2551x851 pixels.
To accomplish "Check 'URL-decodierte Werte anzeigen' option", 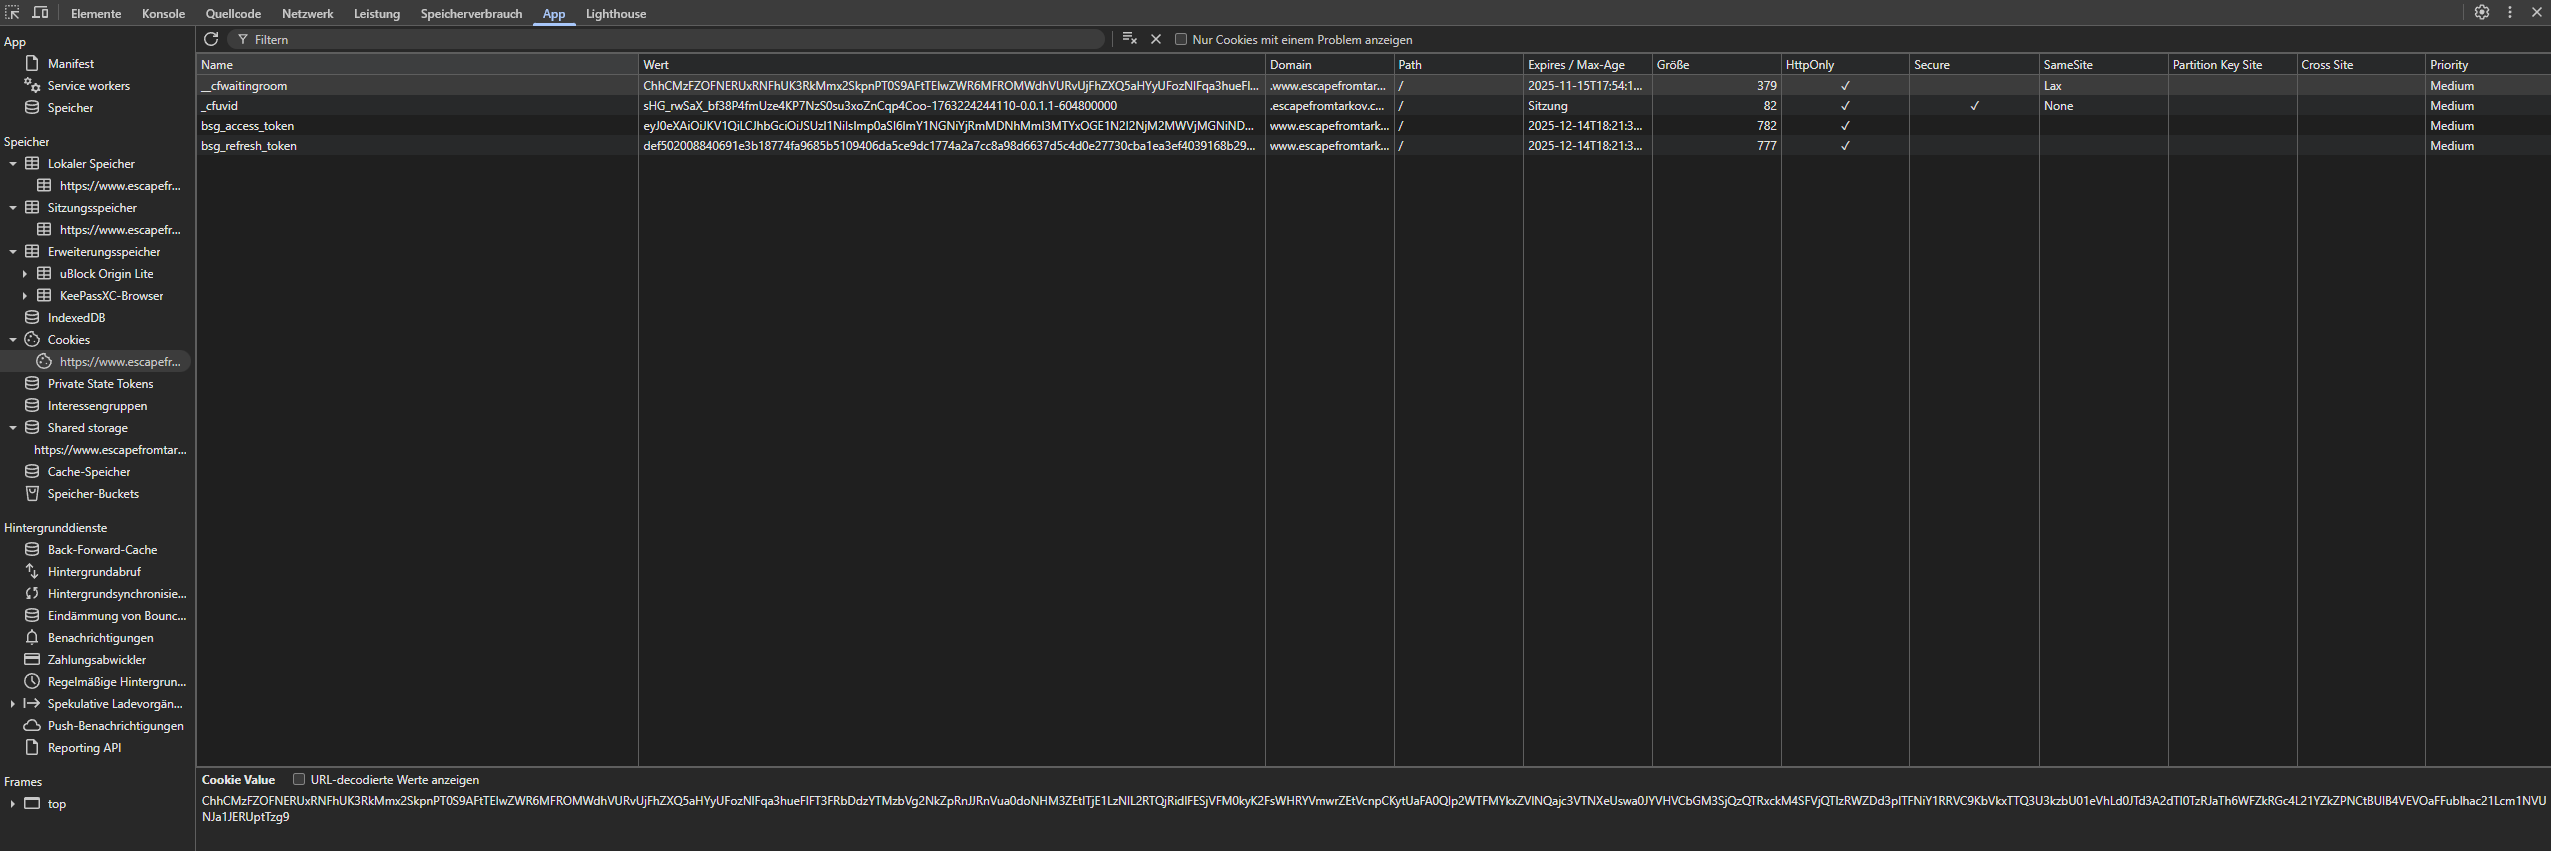I will click(x=299, y=780).
